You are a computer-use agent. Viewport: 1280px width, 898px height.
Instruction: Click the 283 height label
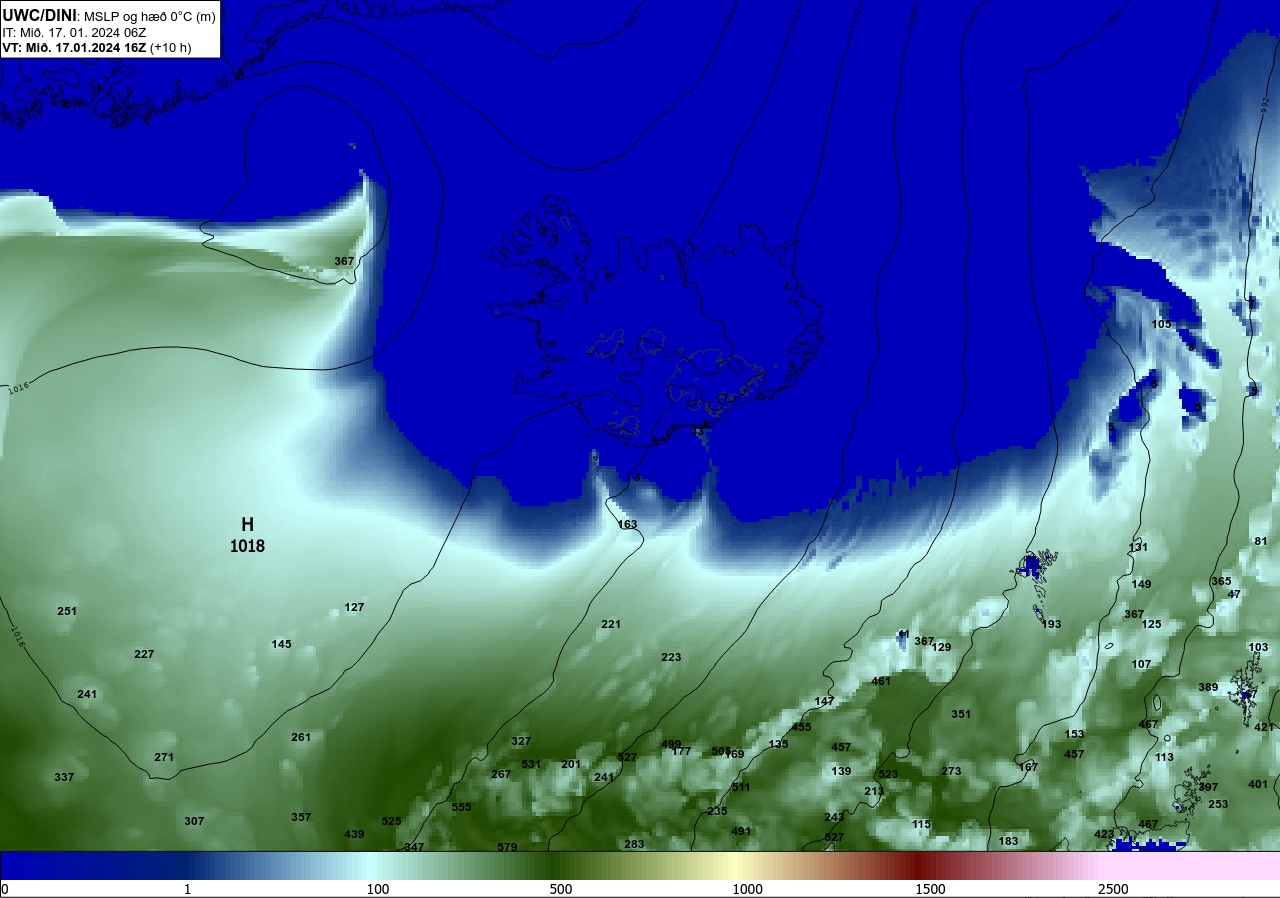[634, 844]
